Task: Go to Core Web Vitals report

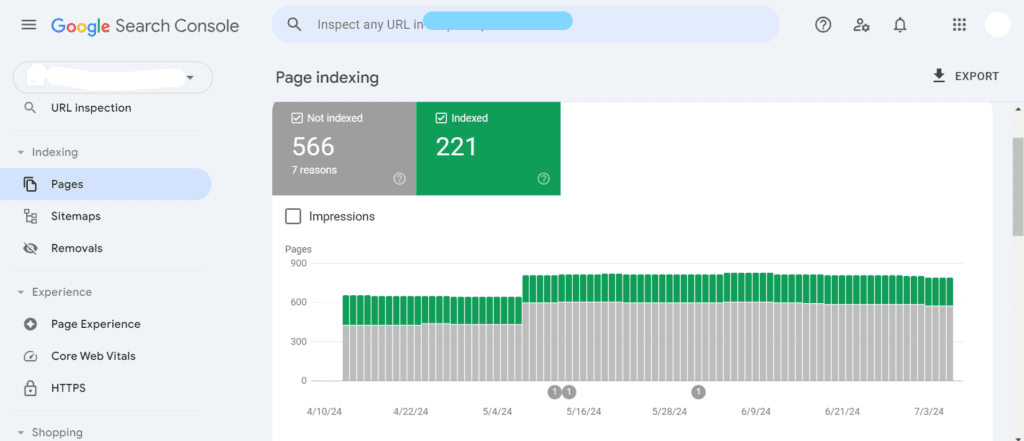Action: pos(92,356)
